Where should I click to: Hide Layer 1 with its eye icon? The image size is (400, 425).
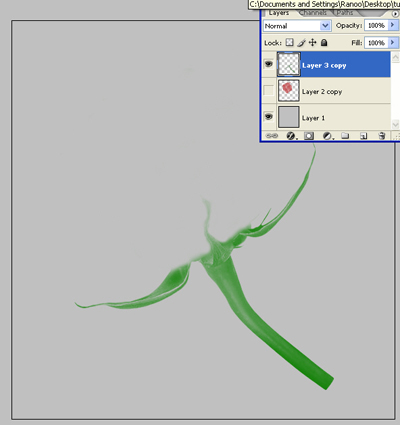pos(269,117)
